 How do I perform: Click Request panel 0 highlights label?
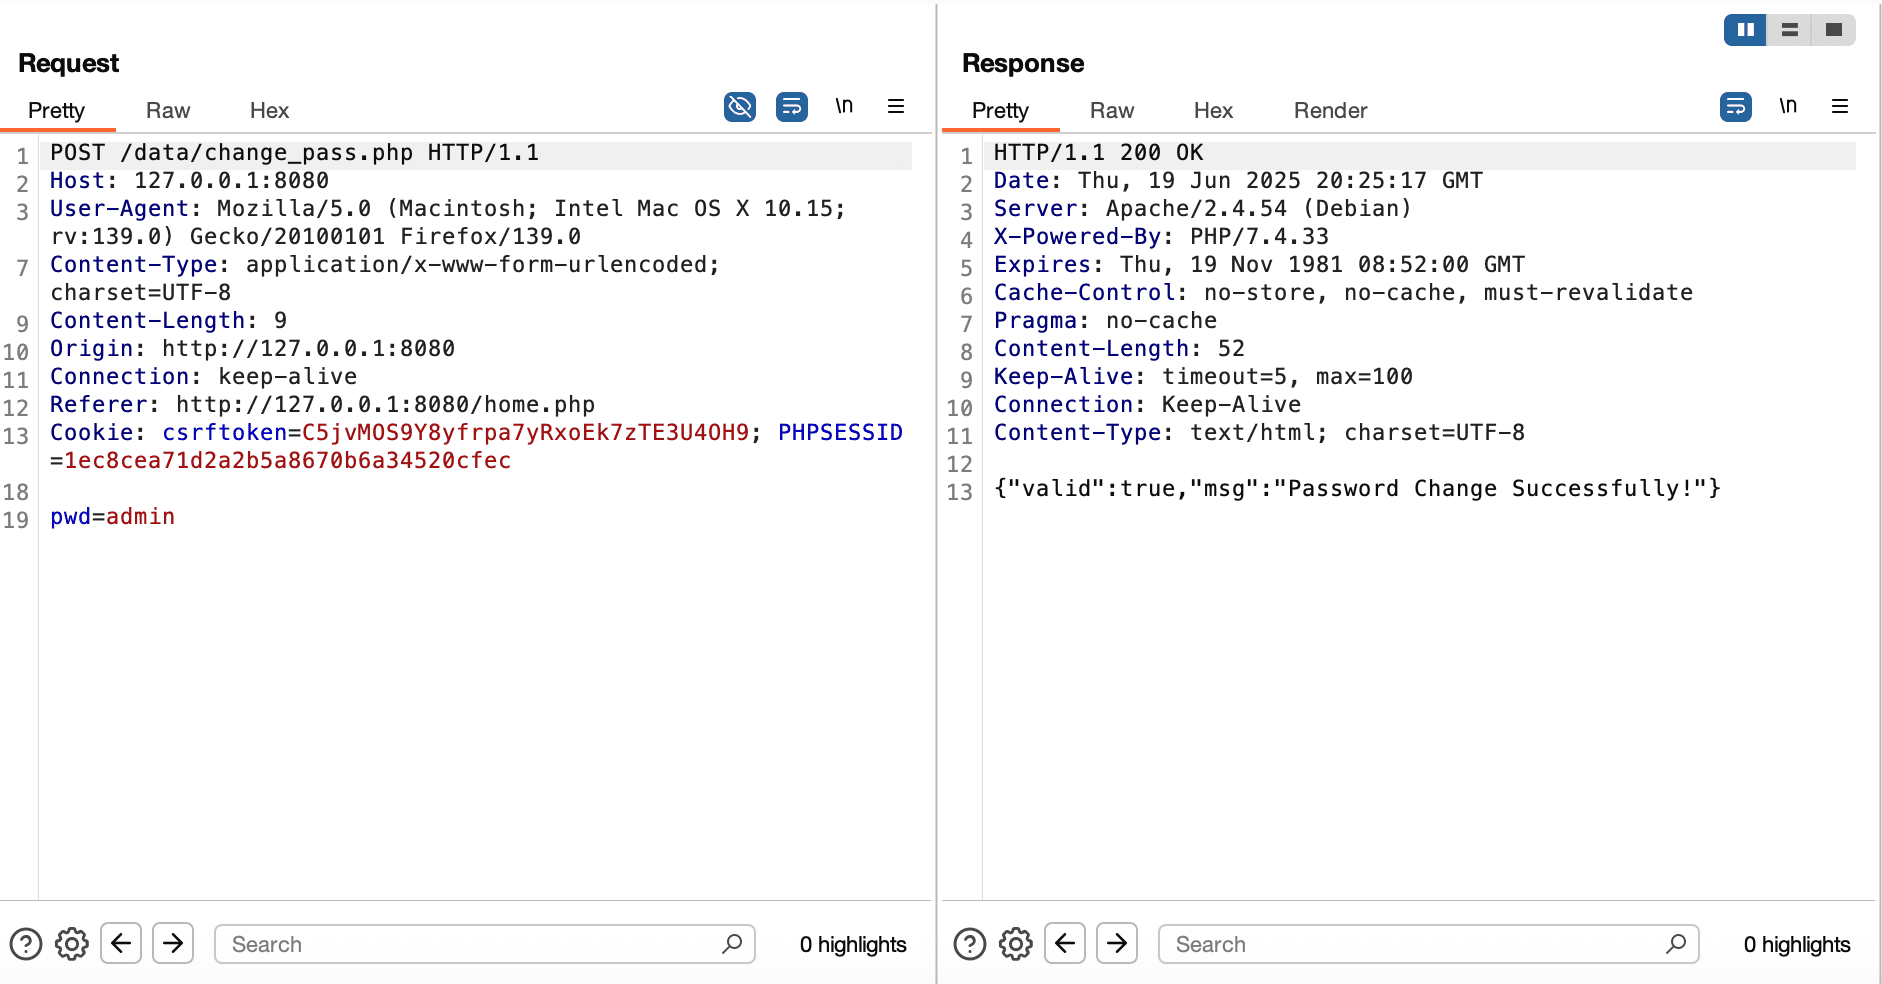click(x=853, y=944)
